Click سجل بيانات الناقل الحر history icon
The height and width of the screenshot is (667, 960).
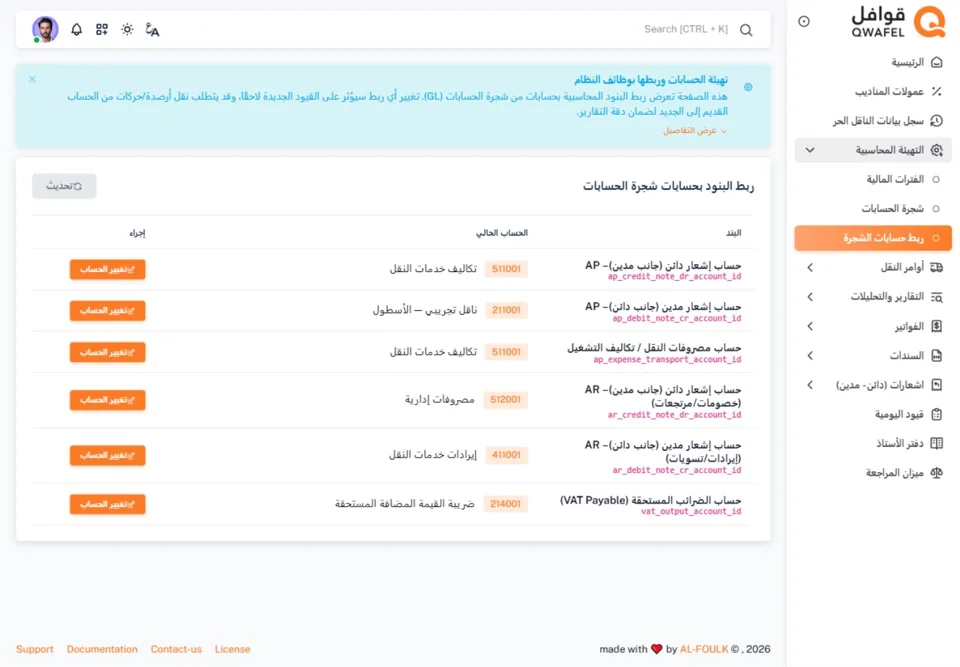[x=936, y=121]
